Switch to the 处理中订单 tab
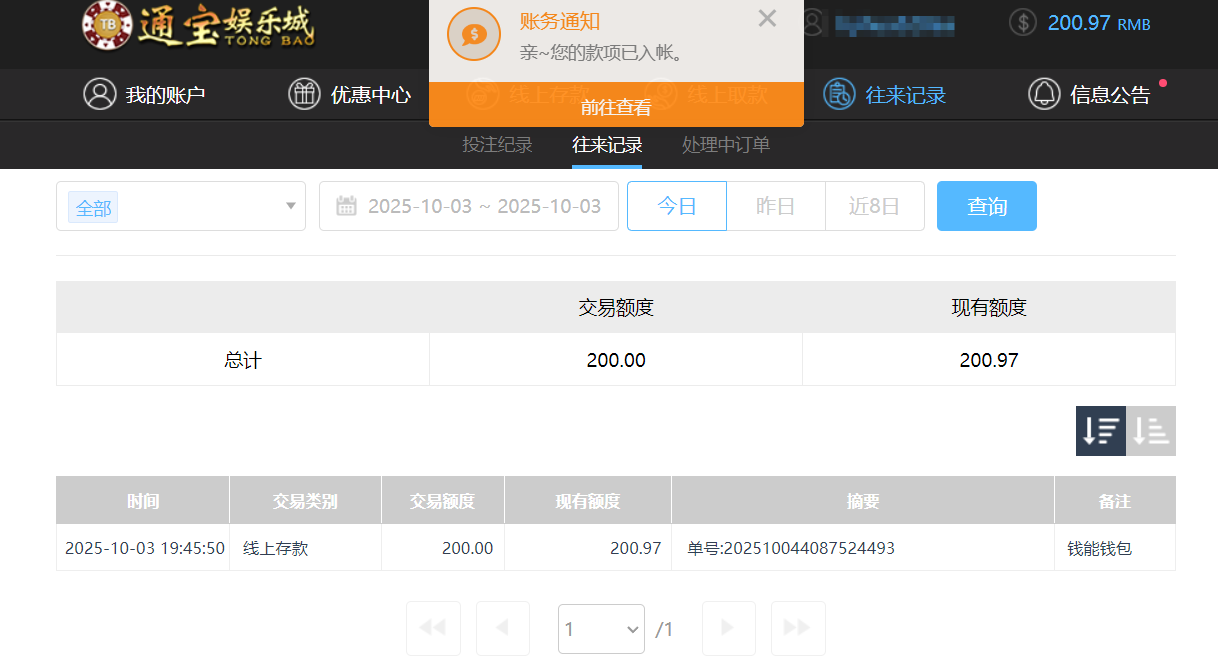Viewport: 1218px width, 671px height. click(724, 144)
